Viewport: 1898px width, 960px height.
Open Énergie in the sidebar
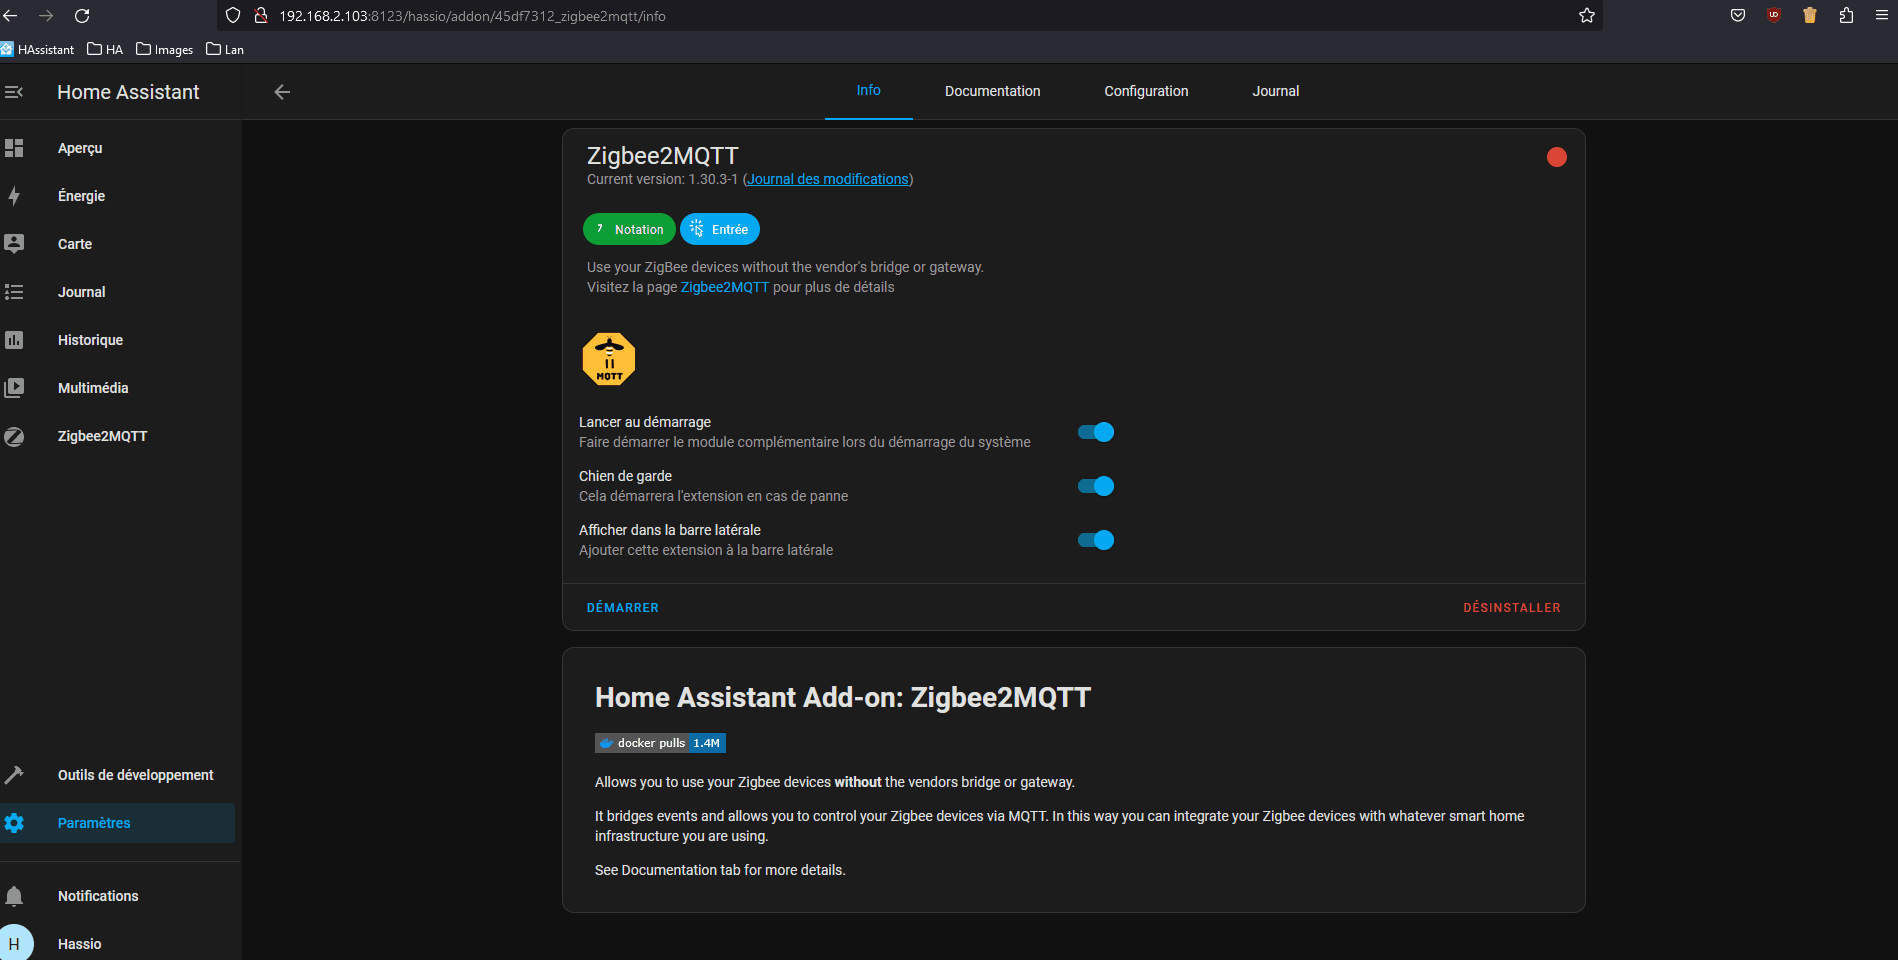coord(120,196)
